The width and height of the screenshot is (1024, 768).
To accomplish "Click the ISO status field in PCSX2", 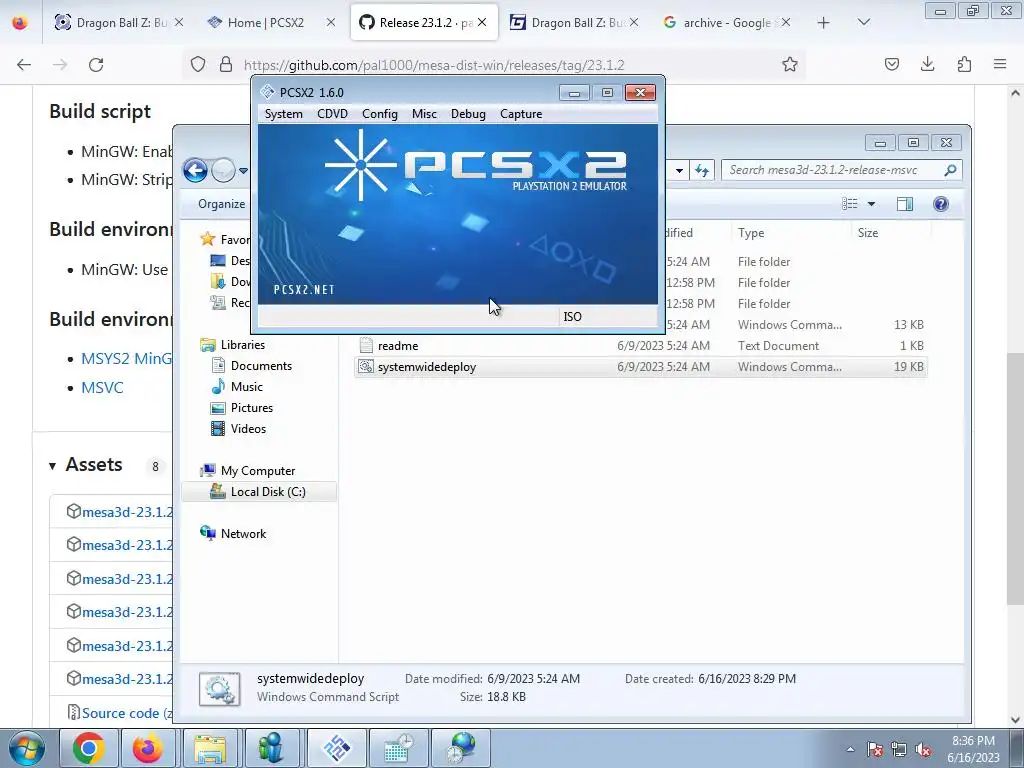I will click(x=609, y=317).
